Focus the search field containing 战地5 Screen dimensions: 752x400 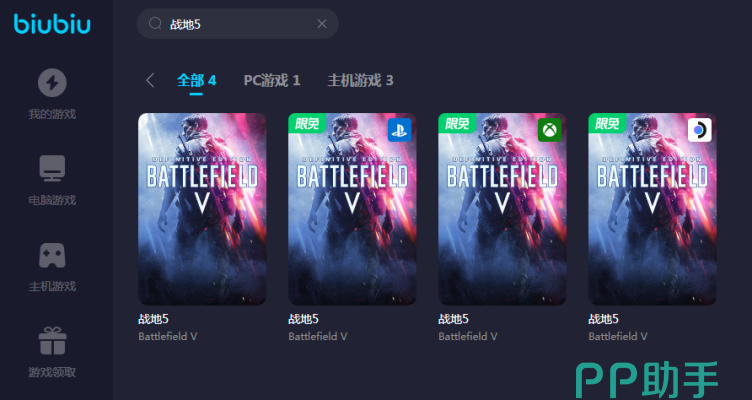coord(238,24)
